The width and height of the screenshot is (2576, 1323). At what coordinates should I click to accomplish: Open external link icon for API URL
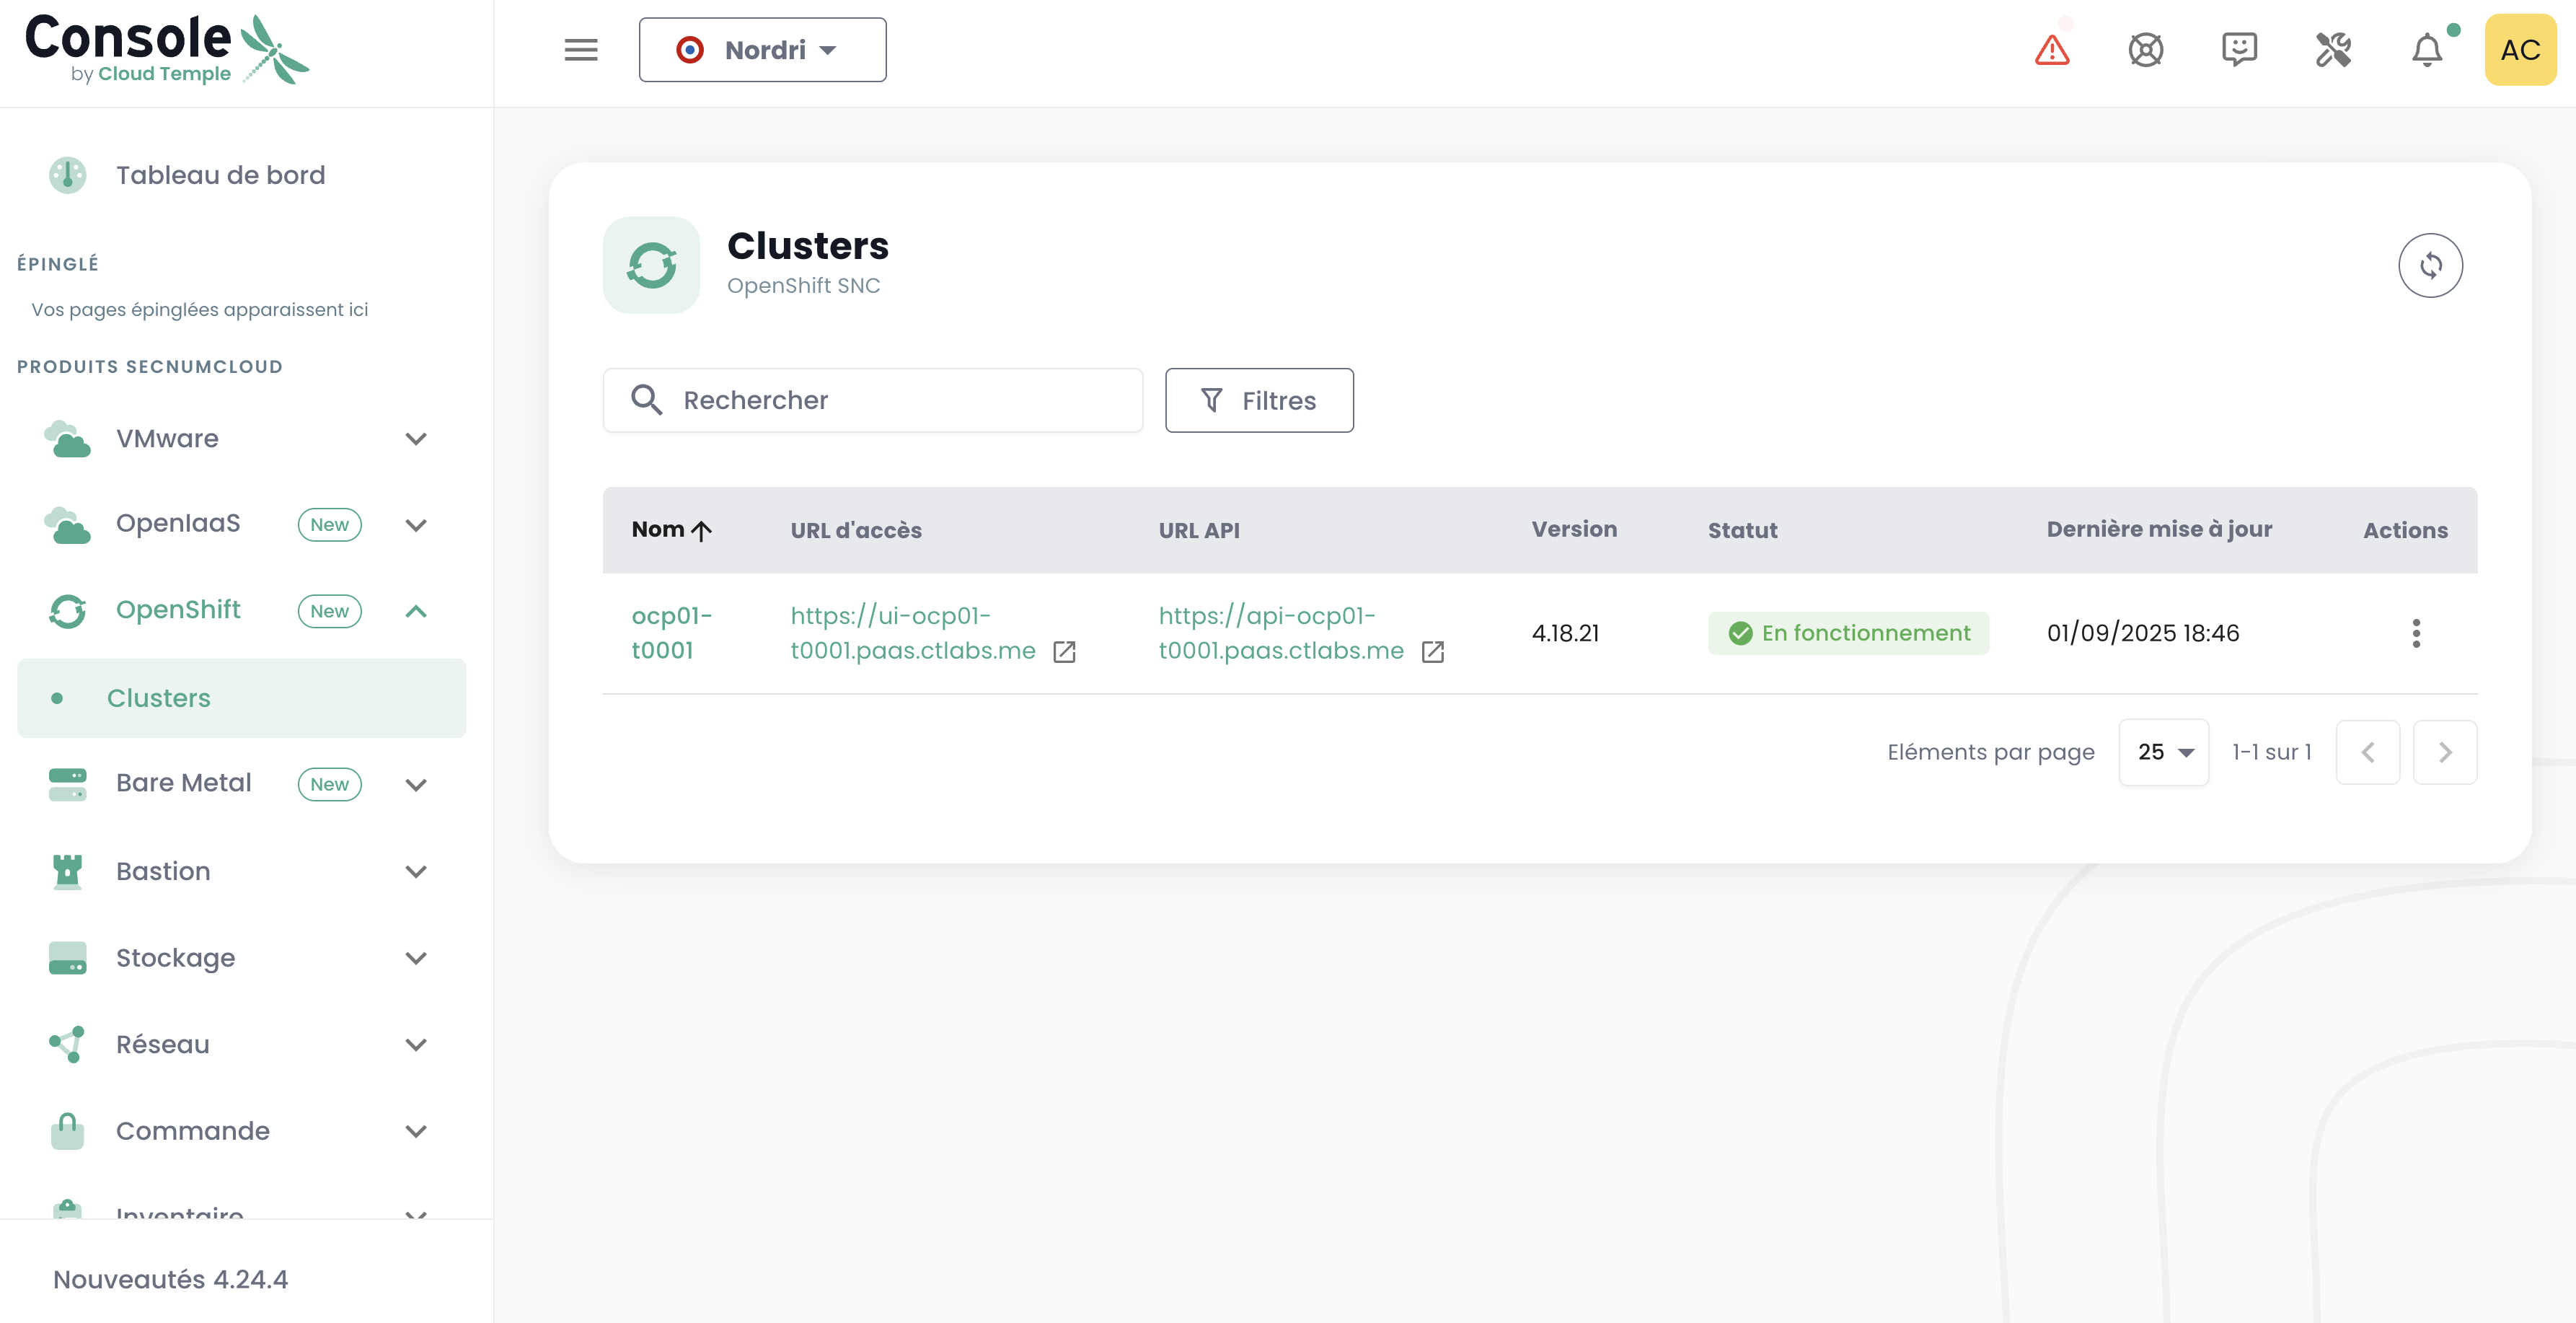[x=1432, y=652]
